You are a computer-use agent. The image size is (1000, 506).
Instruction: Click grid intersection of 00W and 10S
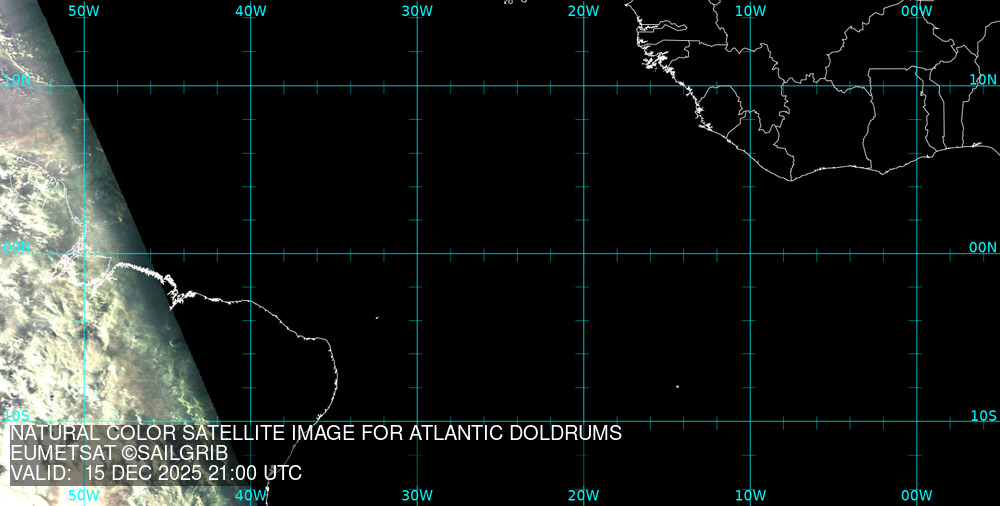click(916, 421)
